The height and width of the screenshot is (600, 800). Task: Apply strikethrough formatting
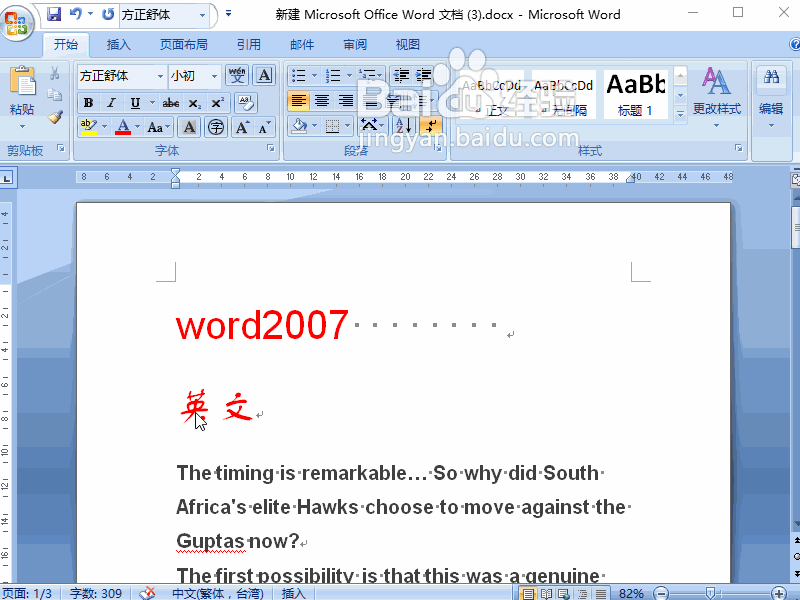pyautogui.click(x=171, y=103)
